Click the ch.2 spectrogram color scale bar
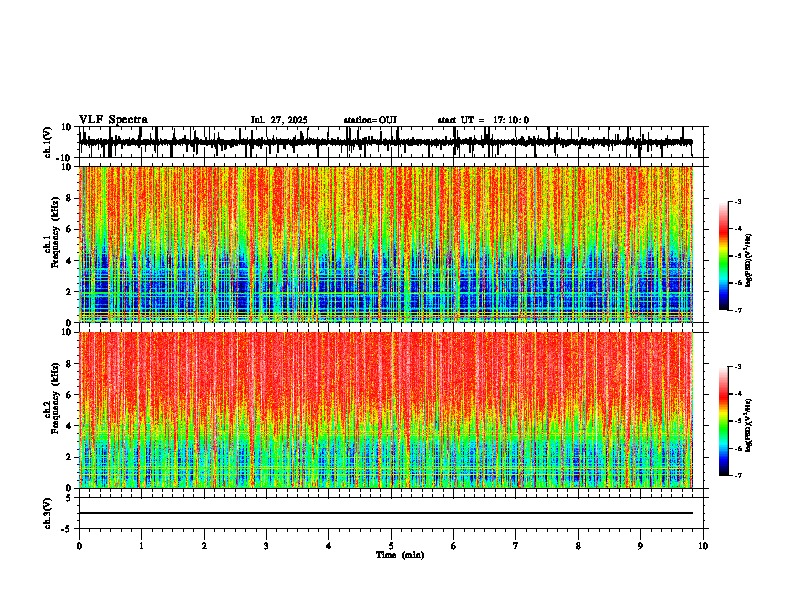Image resolution: width=792 pixels, height=612 pixels. coord(723,421)
